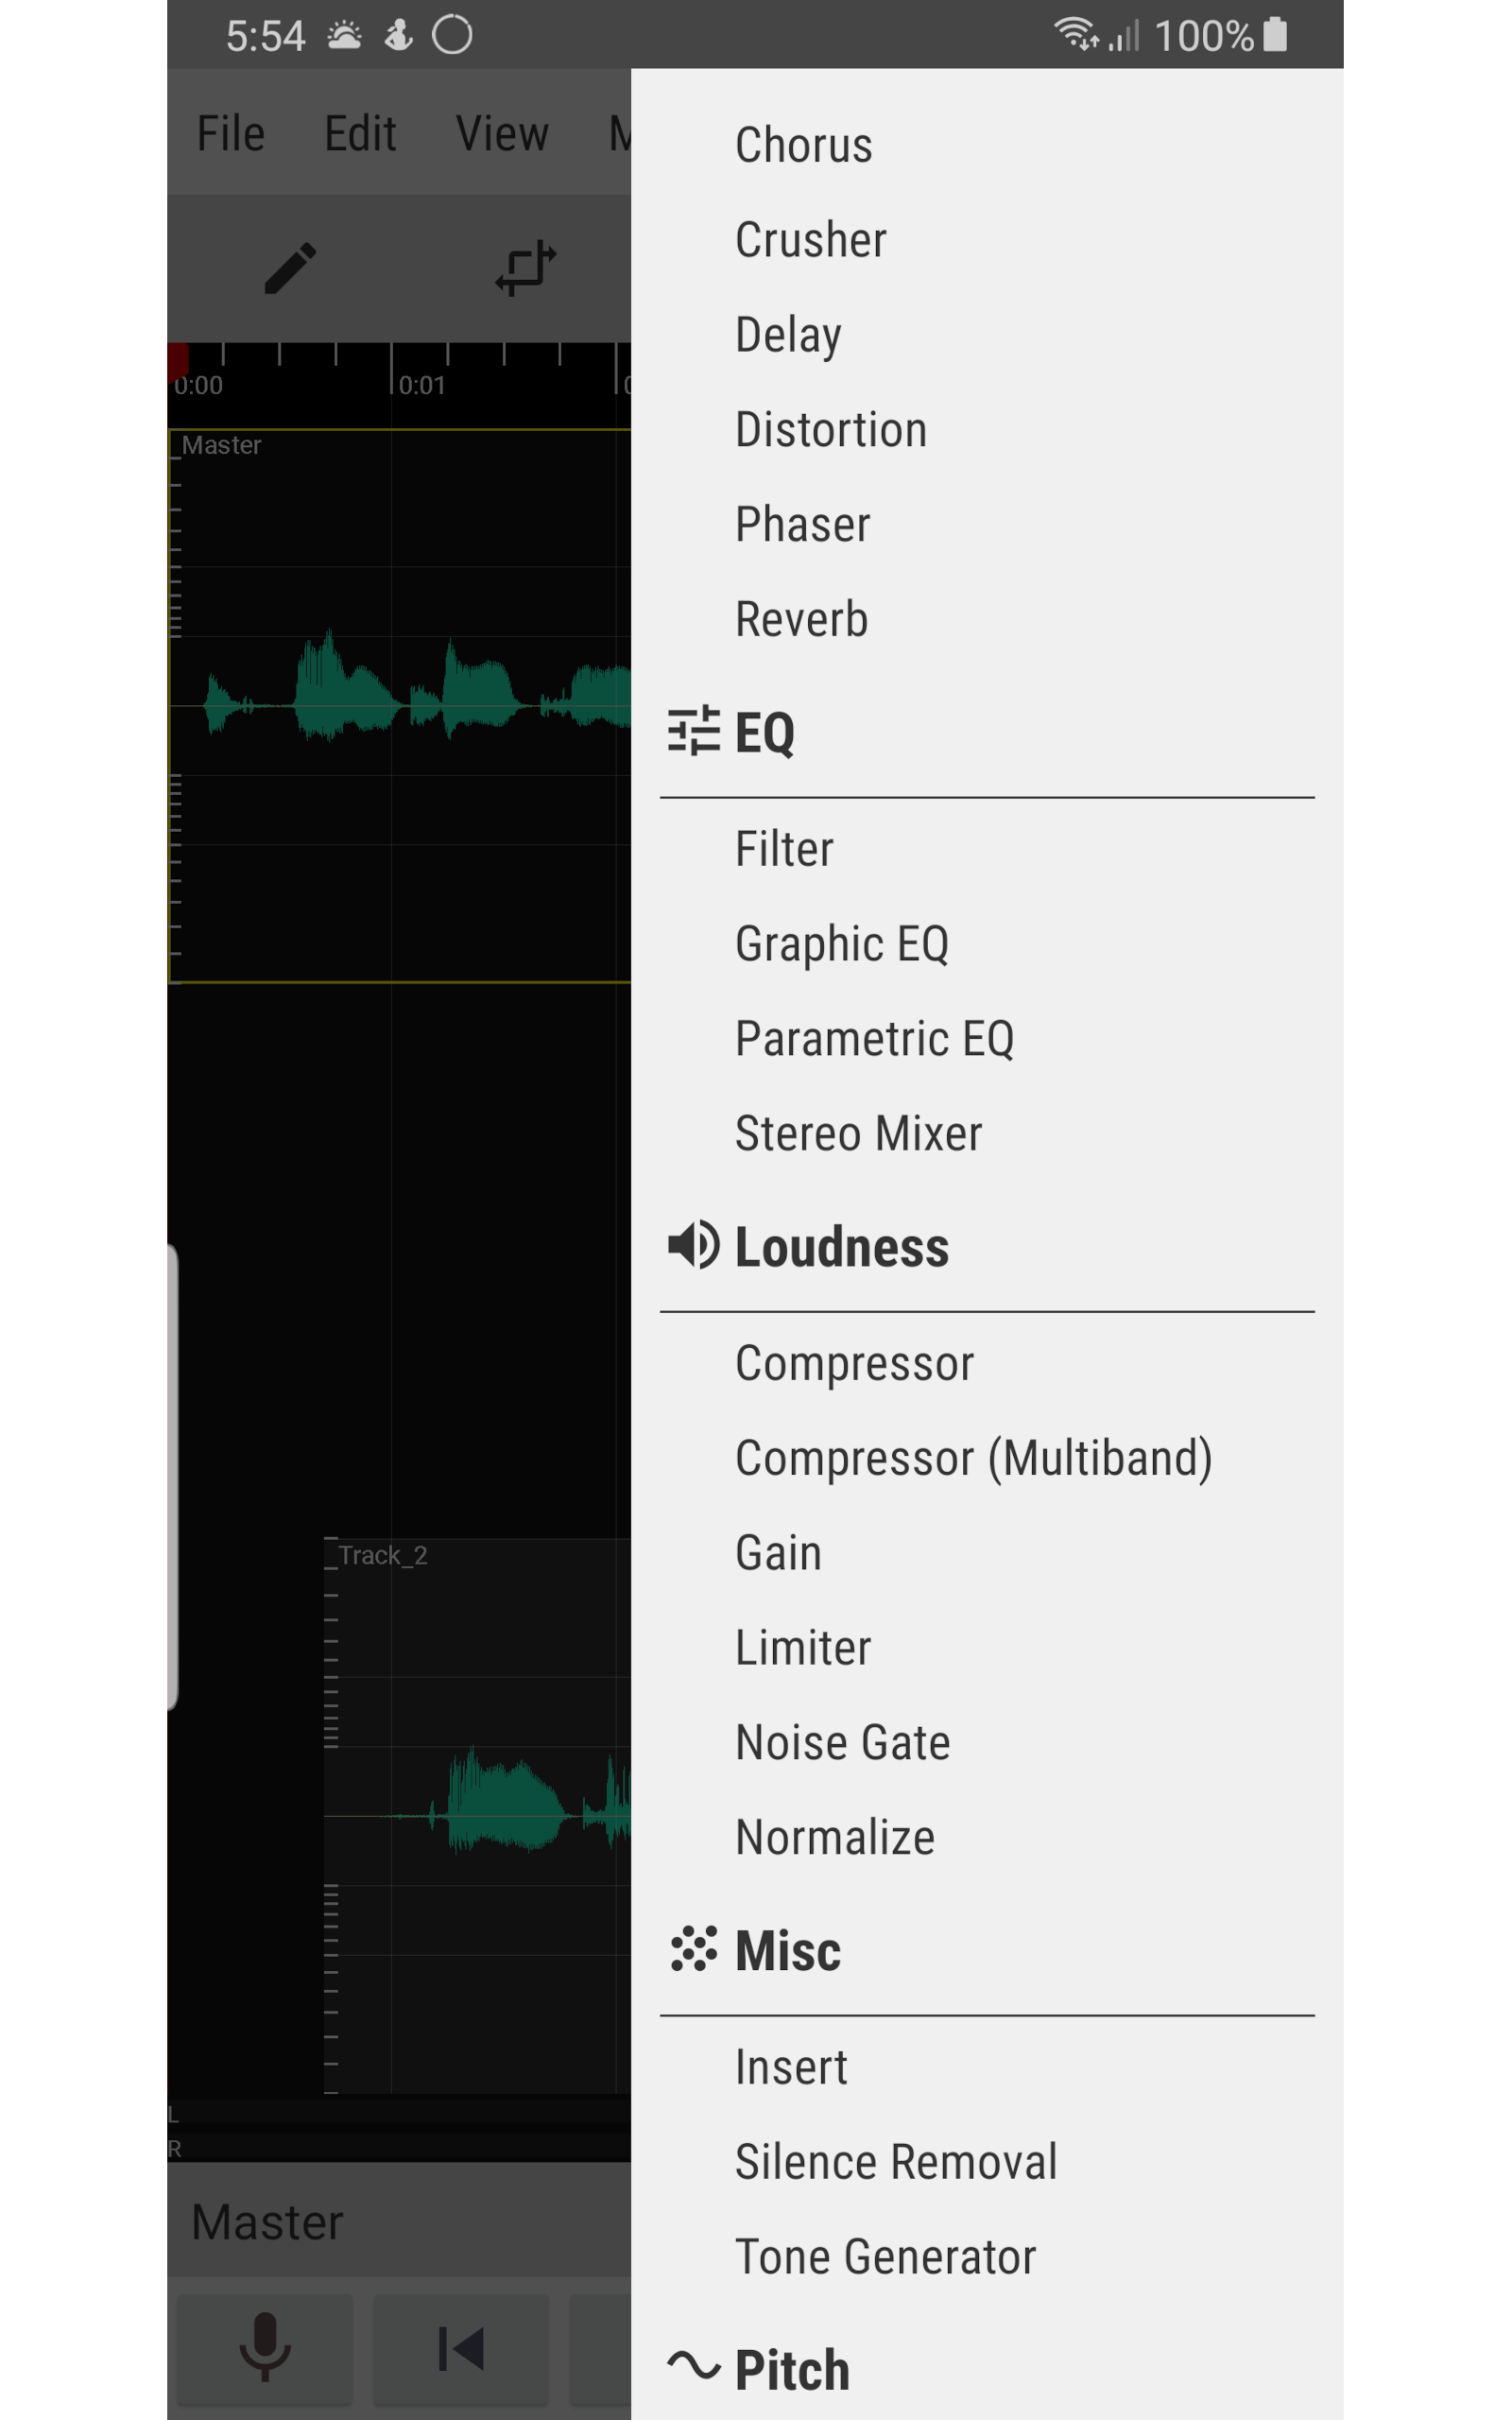Click the EQ sliders icon

(x=695, y=731)
